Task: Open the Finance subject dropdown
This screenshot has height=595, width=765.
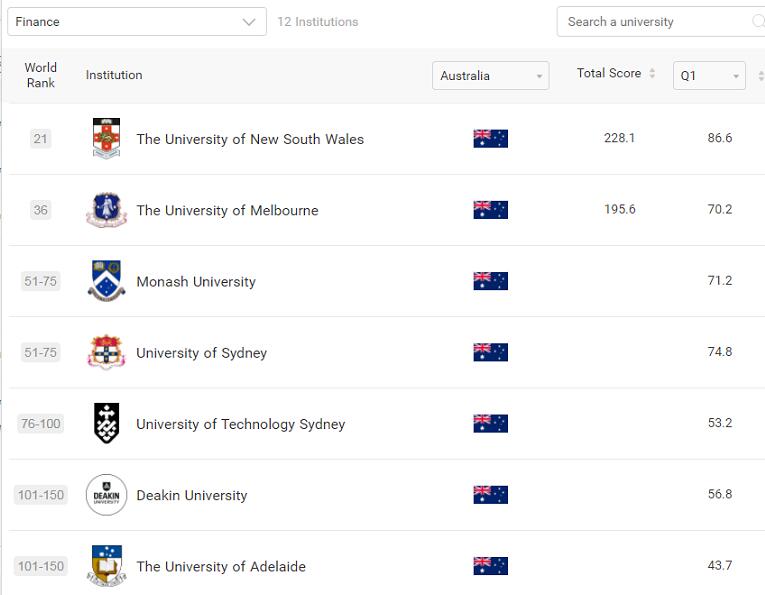Action: pos(136,22)
